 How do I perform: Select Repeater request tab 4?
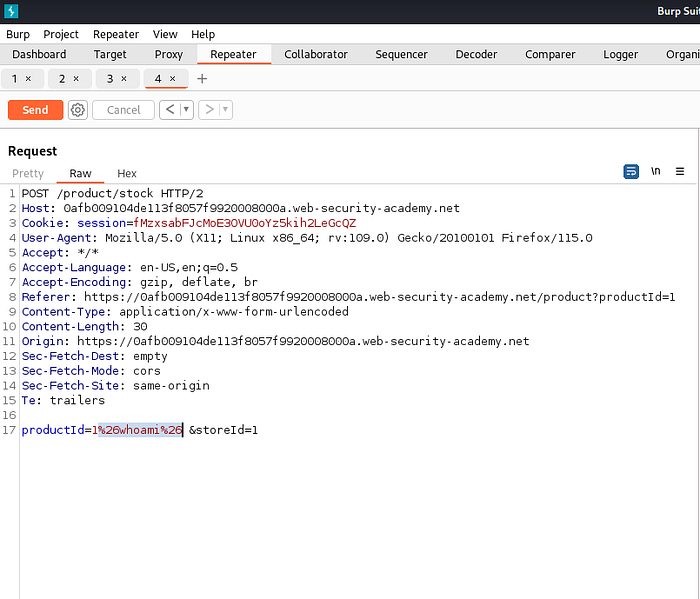coord(158,79)
